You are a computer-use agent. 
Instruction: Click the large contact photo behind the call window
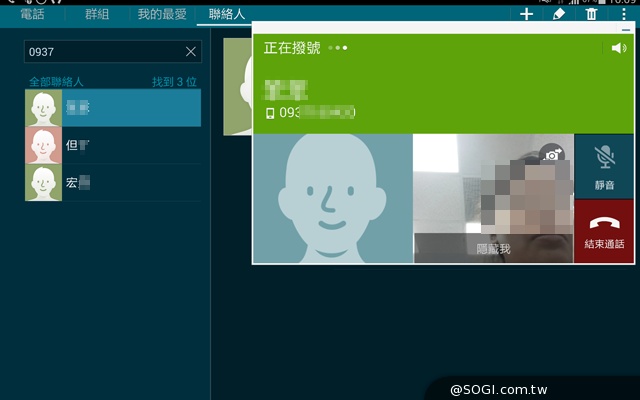tap(238, 87)
